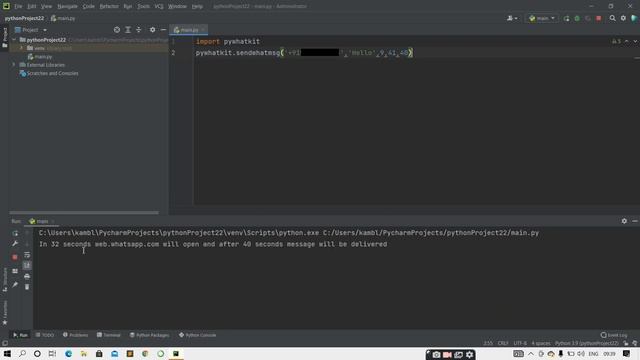640x360 pixels.
Task: Open Python Console tool window
Action: pyautogui.click(x=198, y=335)
